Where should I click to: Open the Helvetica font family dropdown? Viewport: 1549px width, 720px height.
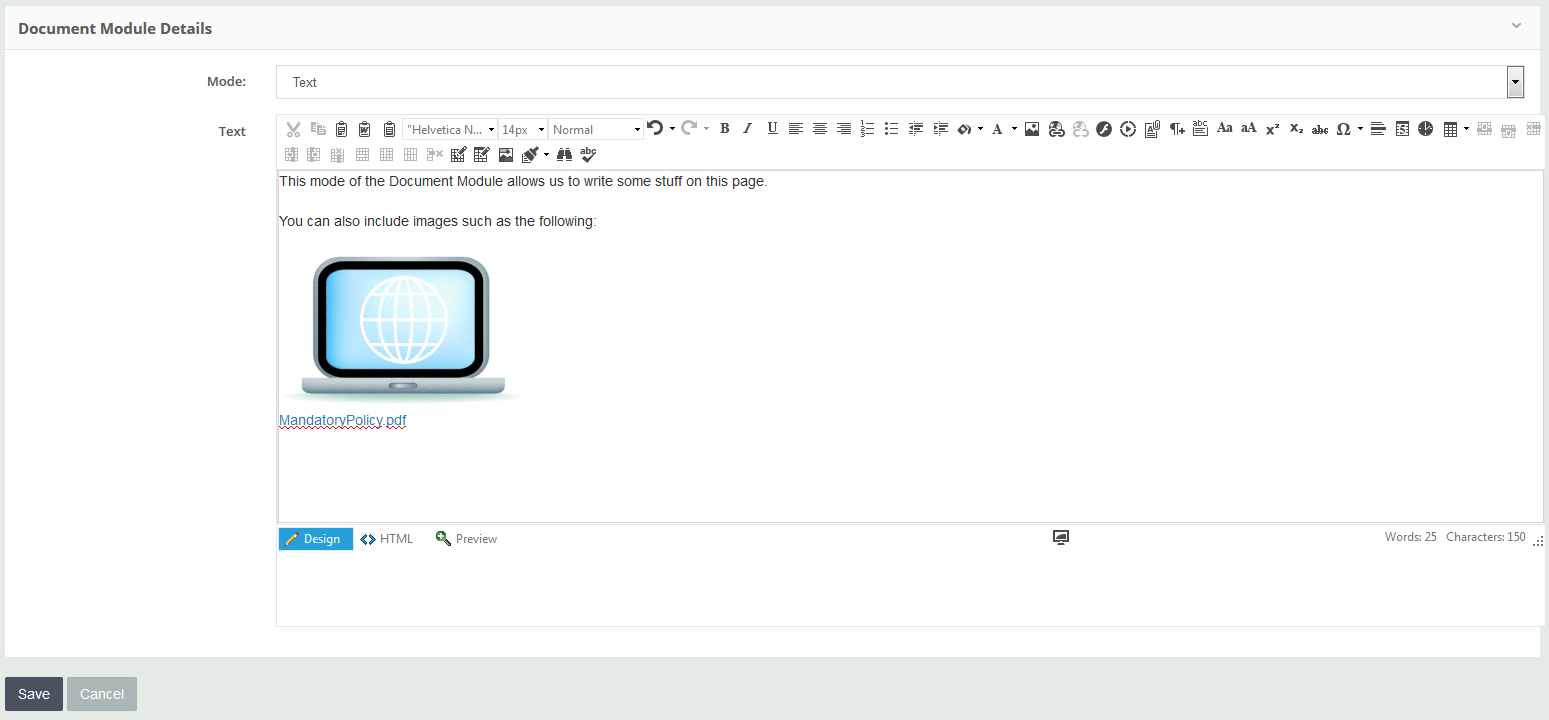(448, 128)
